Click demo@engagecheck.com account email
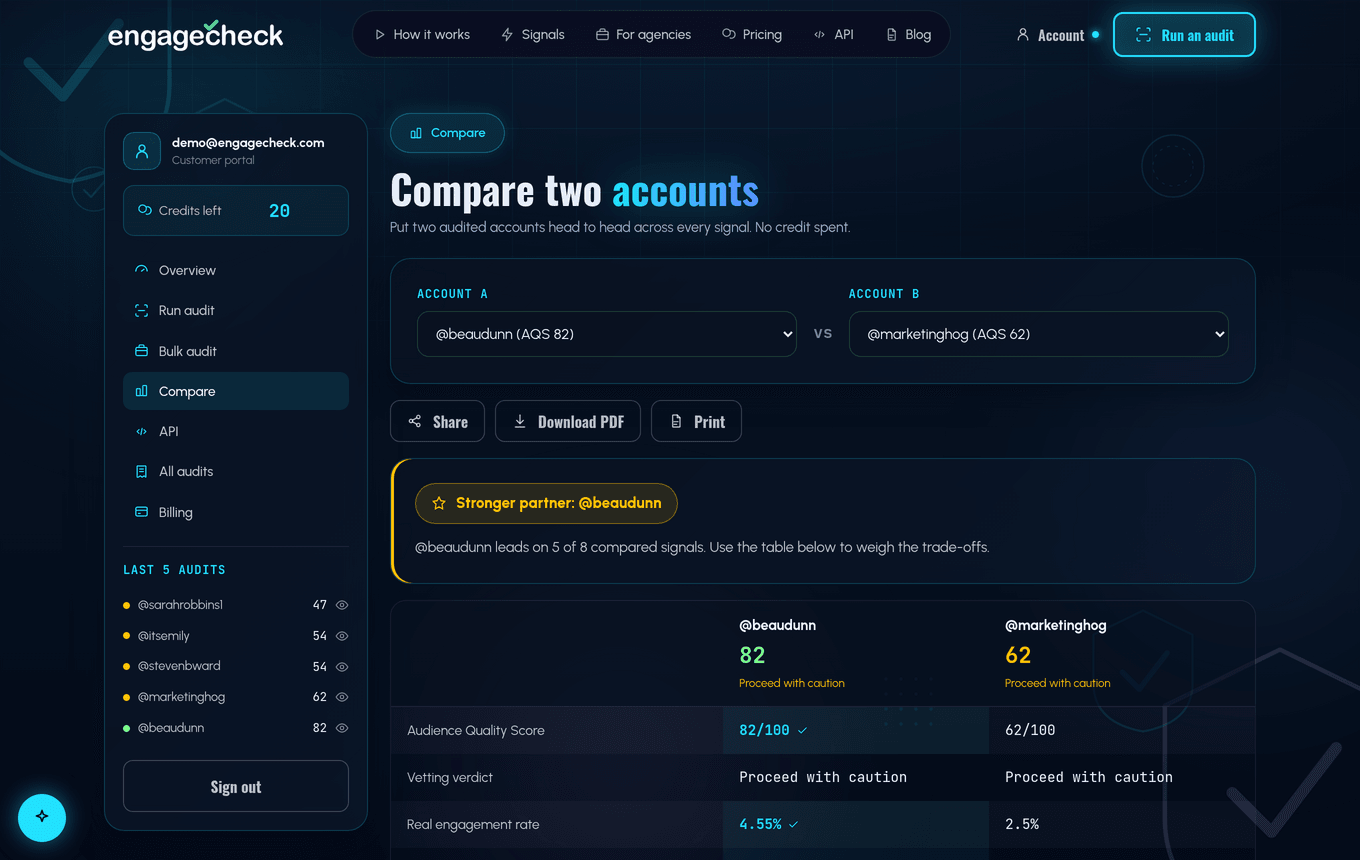Viewport: 1360px width, 860px height. (x=248, y=142)
